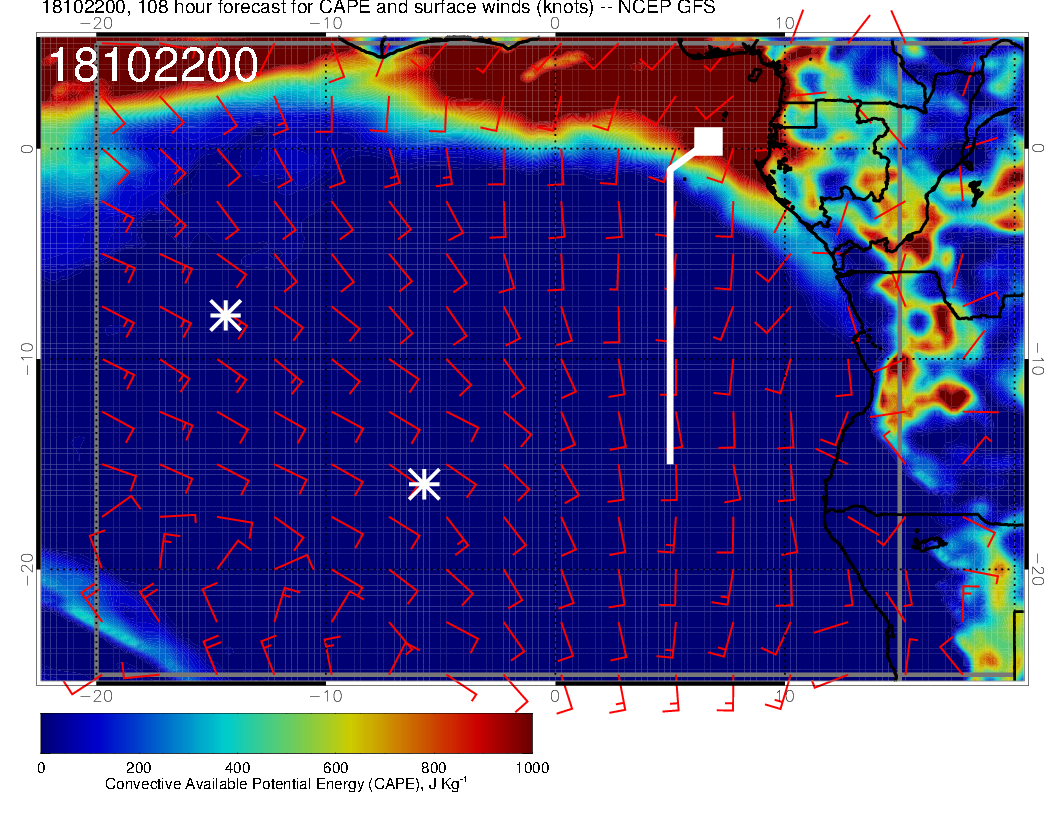Click the color bar tick label 600
This screenshot has width=1056, height=816.
335,768
